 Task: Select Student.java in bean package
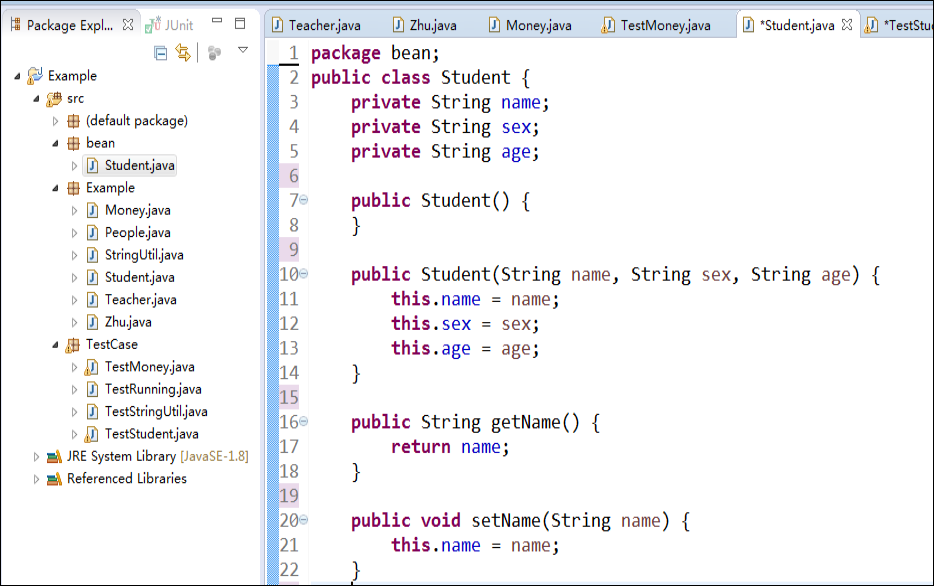[139, 166]
